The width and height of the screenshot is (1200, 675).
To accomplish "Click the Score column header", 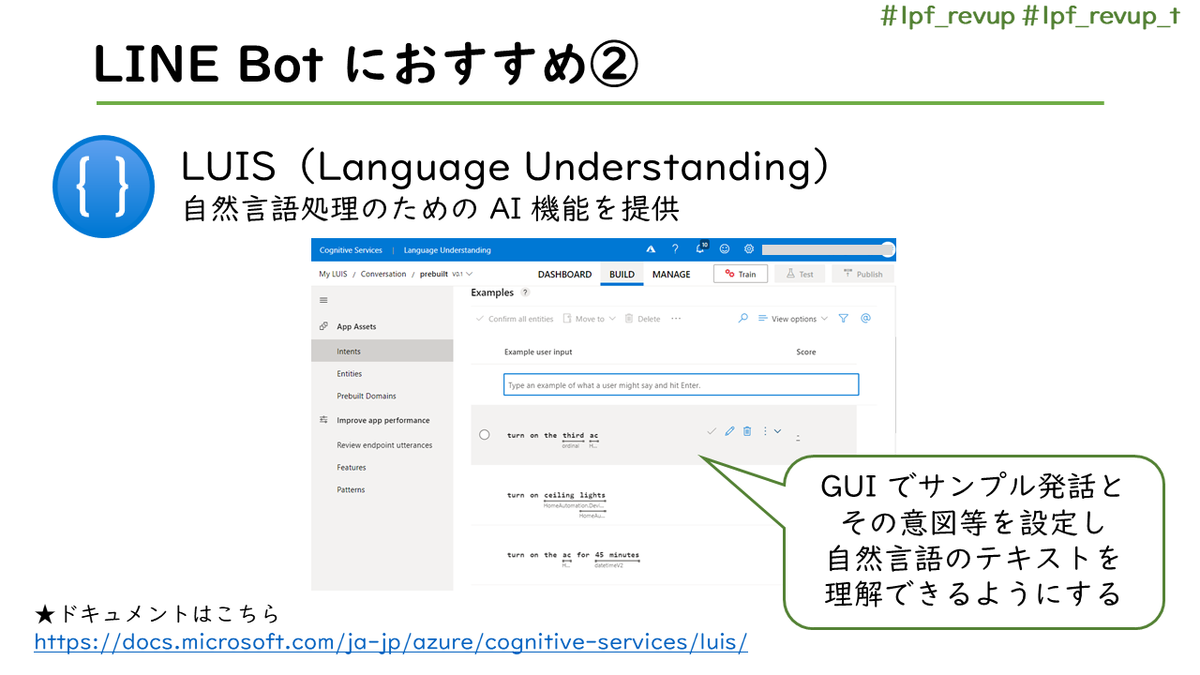I will (x=806, y=352).
